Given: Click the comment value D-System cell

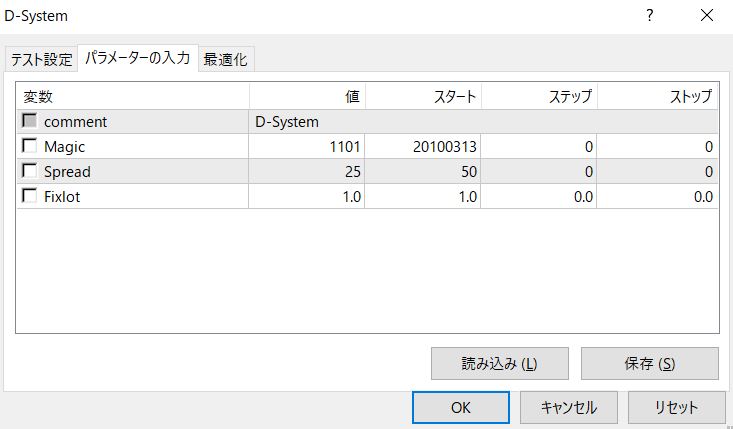Looking at the screenshot, I should click(x=307, y=122).
